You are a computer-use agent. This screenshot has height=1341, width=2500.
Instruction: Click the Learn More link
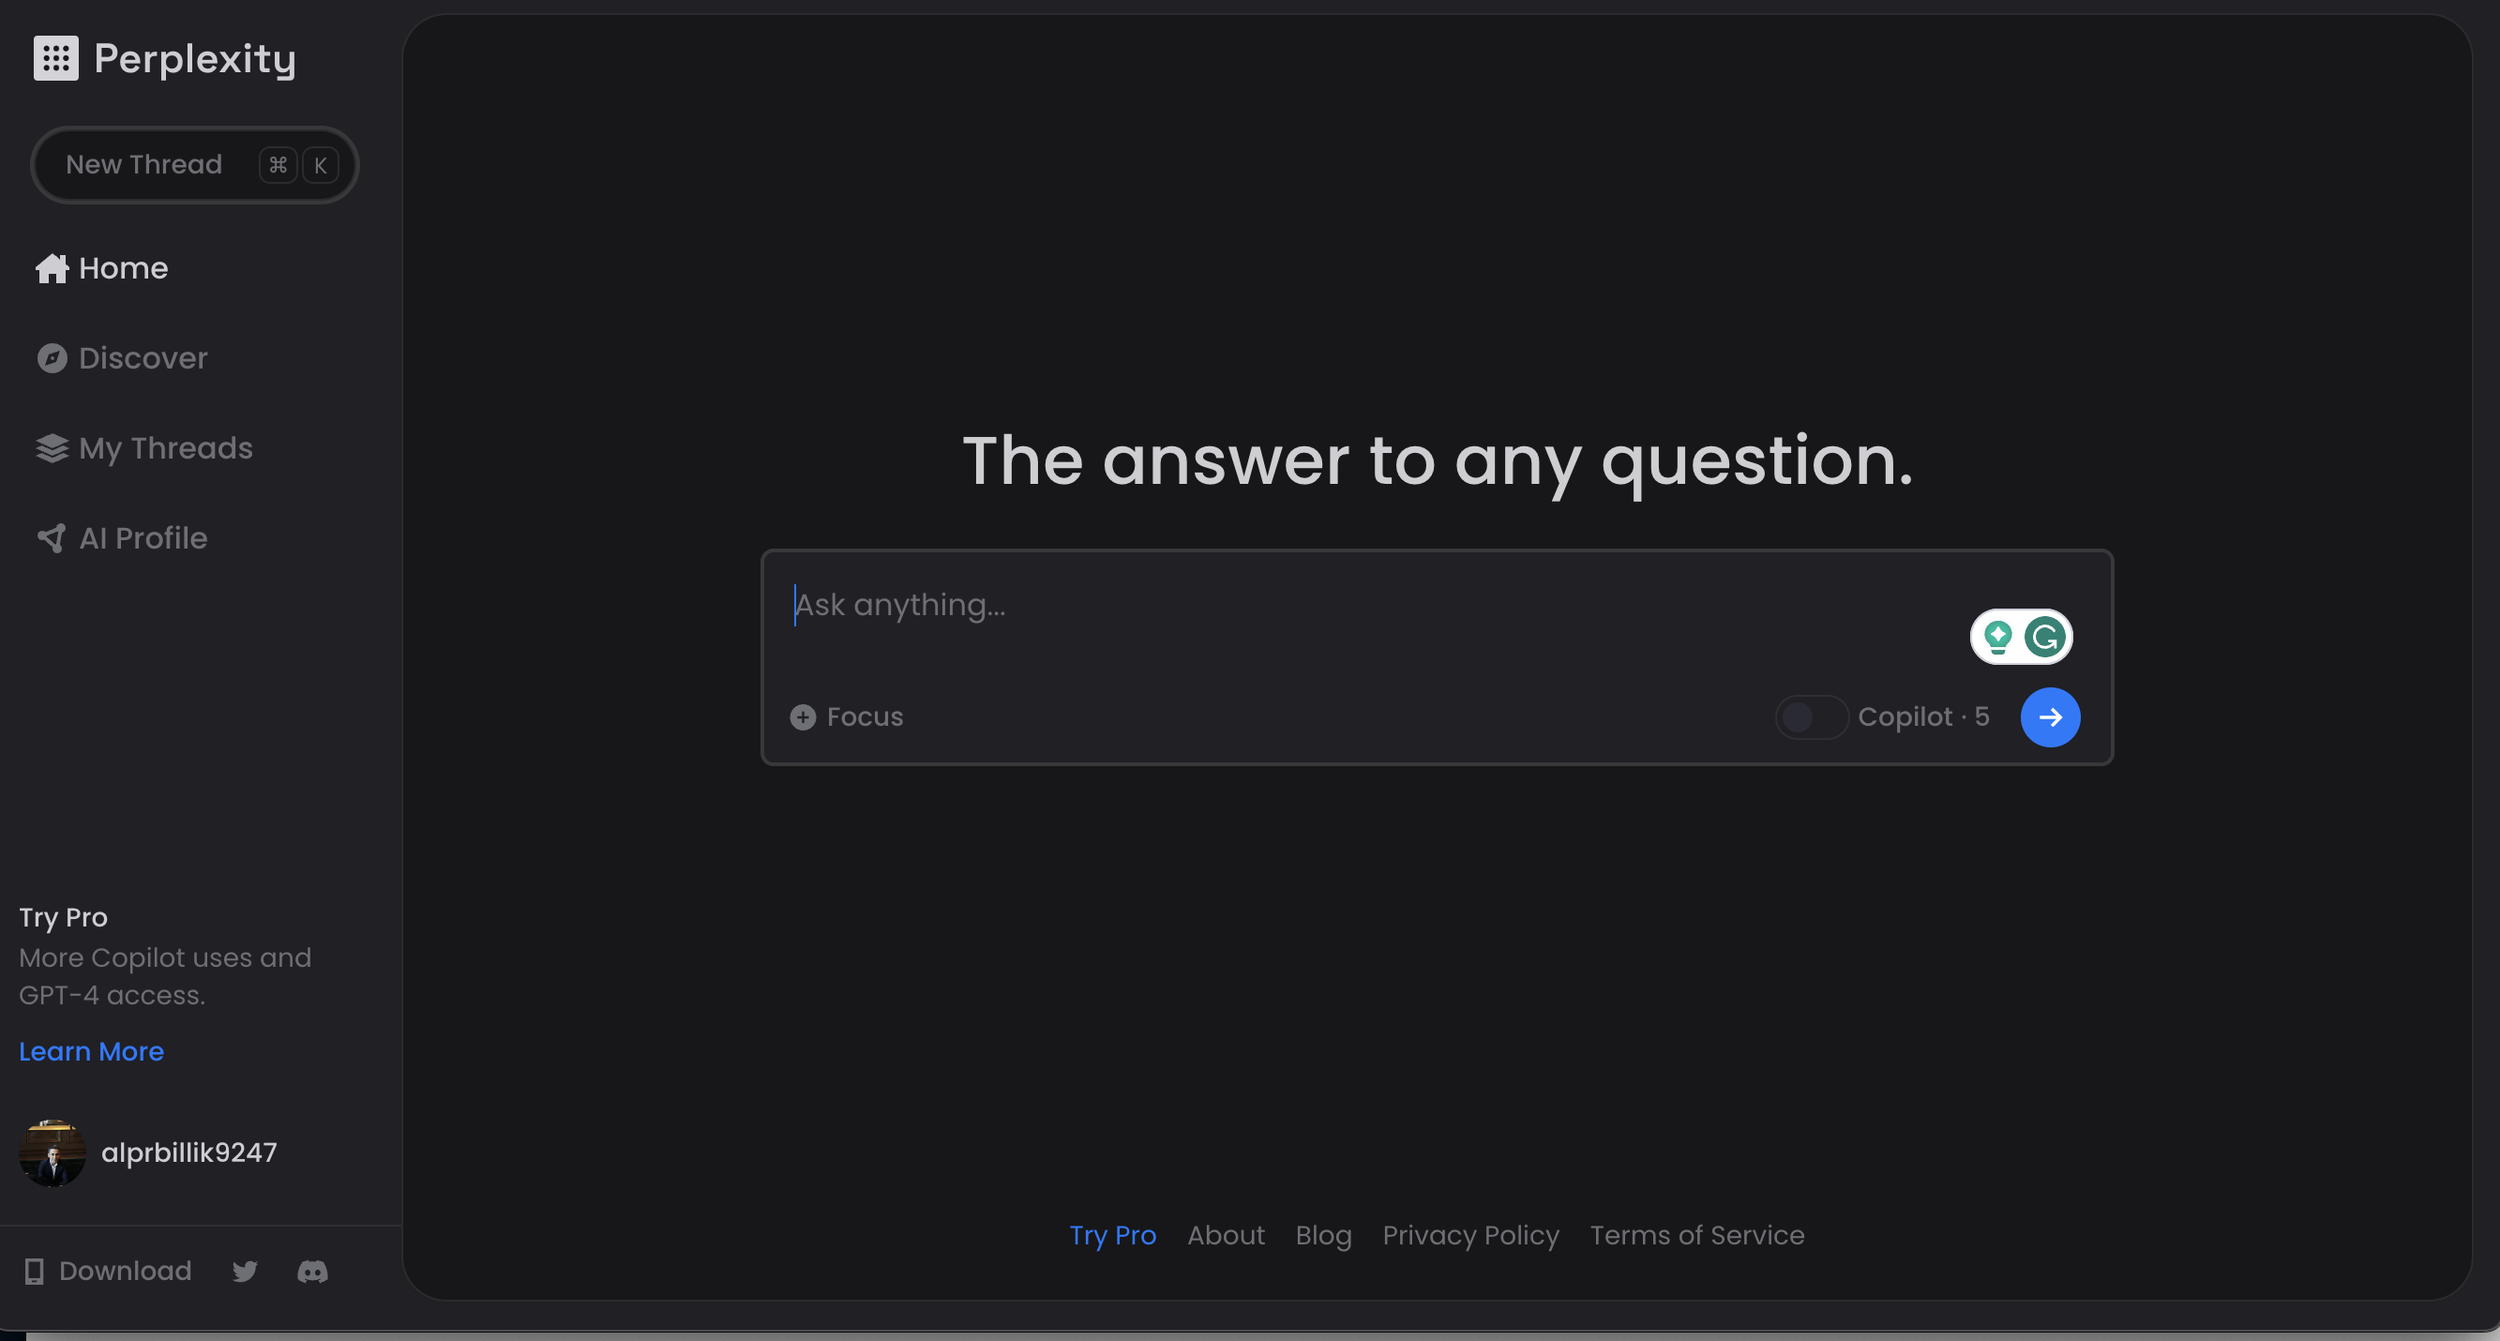(x=91, y=1052)
